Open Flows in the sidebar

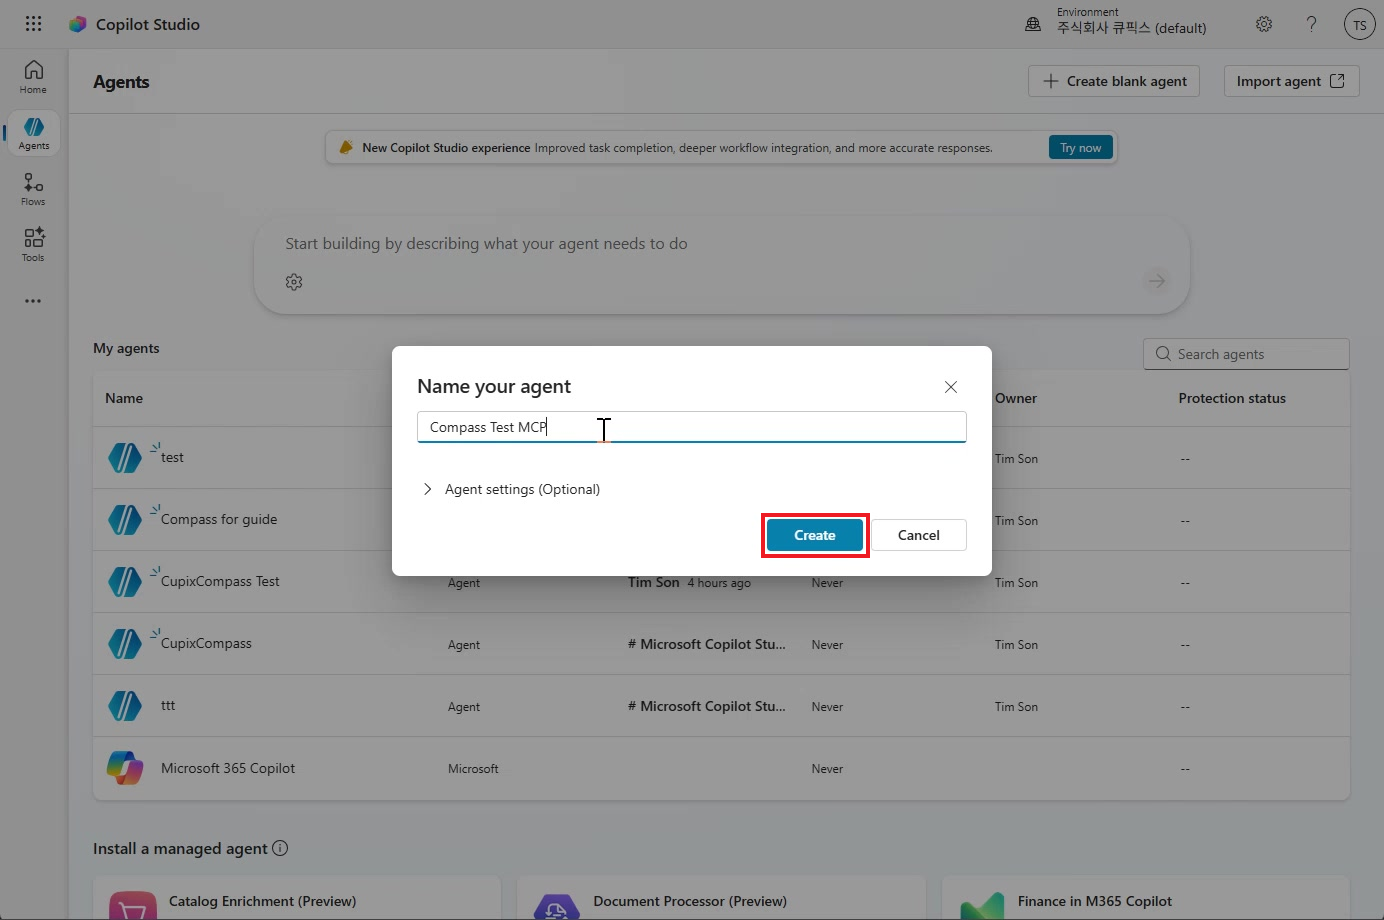(33, 189)
